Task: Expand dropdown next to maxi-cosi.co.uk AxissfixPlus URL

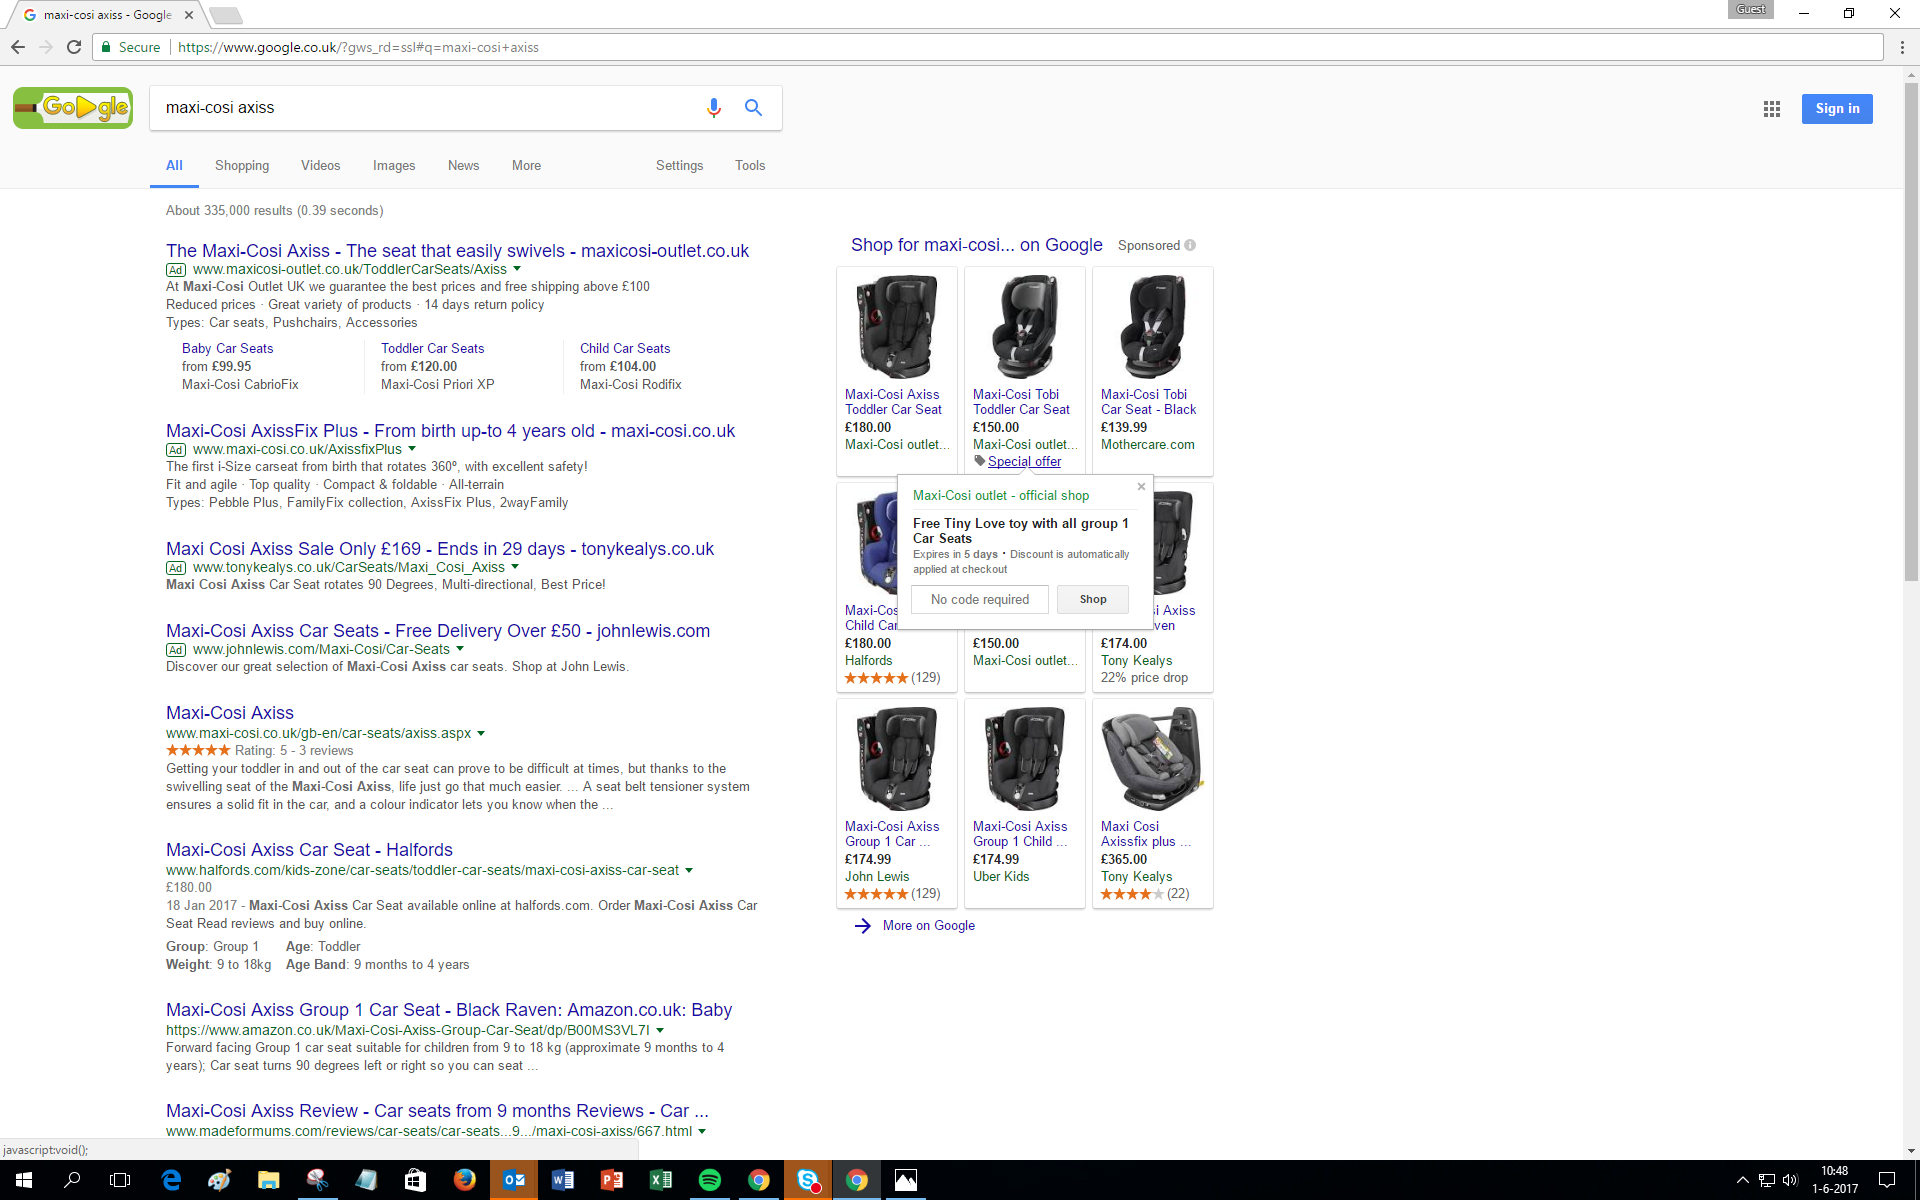Action: (x=412, y=449)
